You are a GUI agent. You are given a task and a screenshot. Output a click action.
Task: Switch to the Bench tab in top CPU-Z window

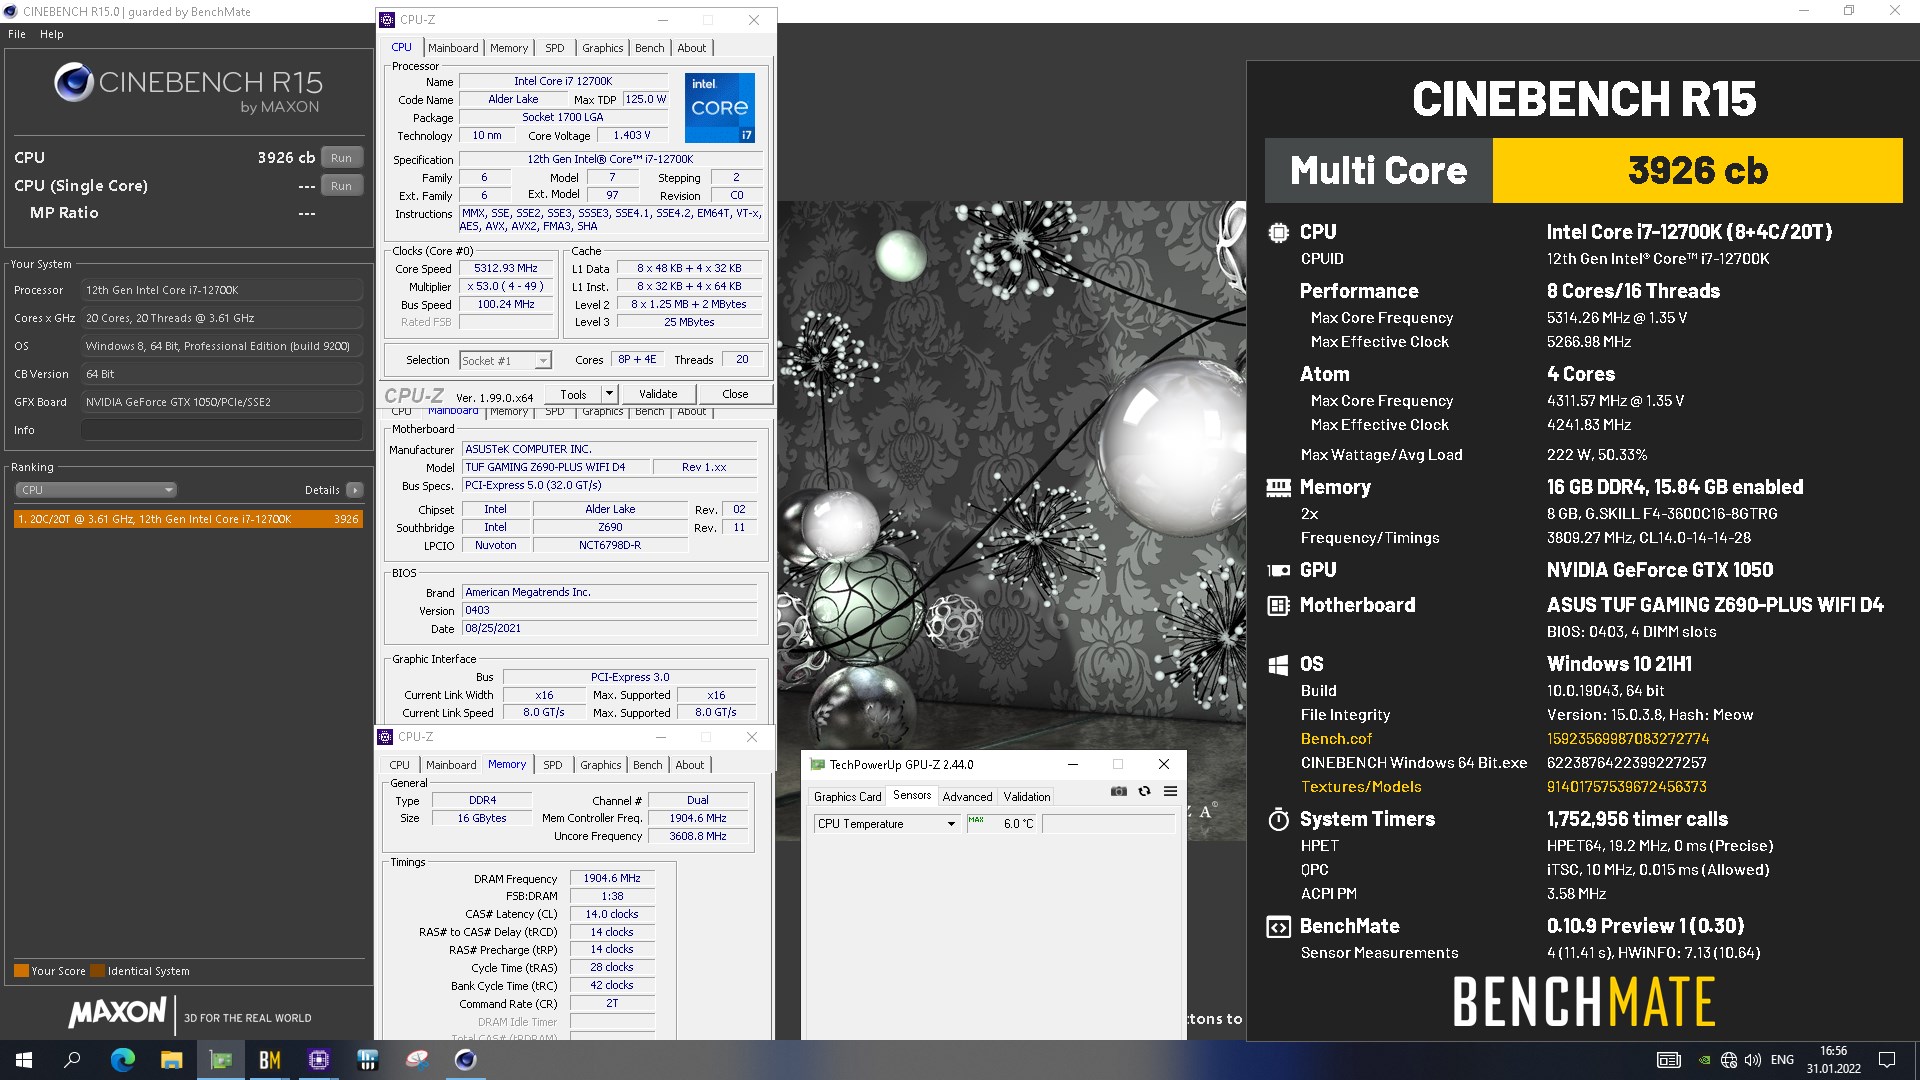649,48
